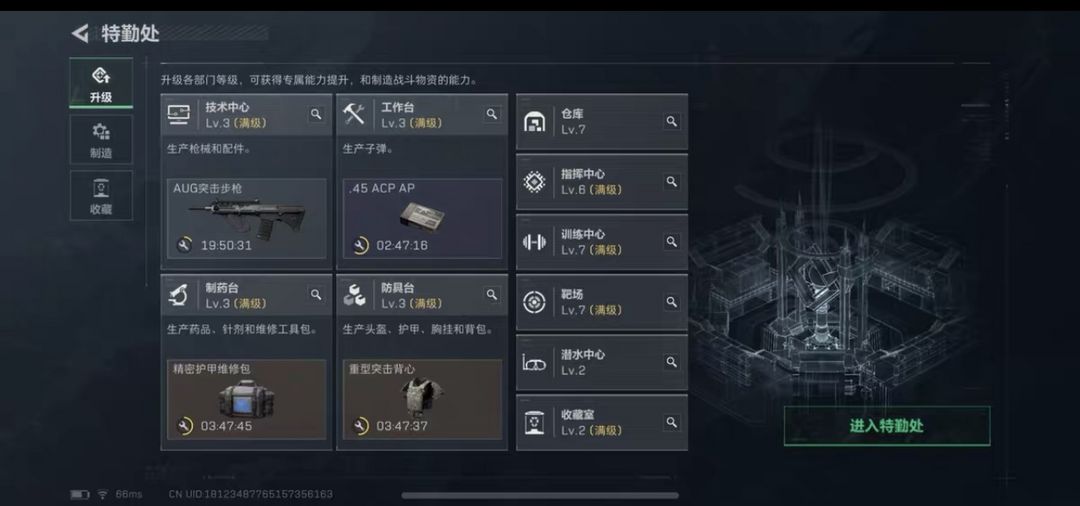Click the 靶场 target icon
Viewport: 1080px width, 506px height.
click(534, 302)
